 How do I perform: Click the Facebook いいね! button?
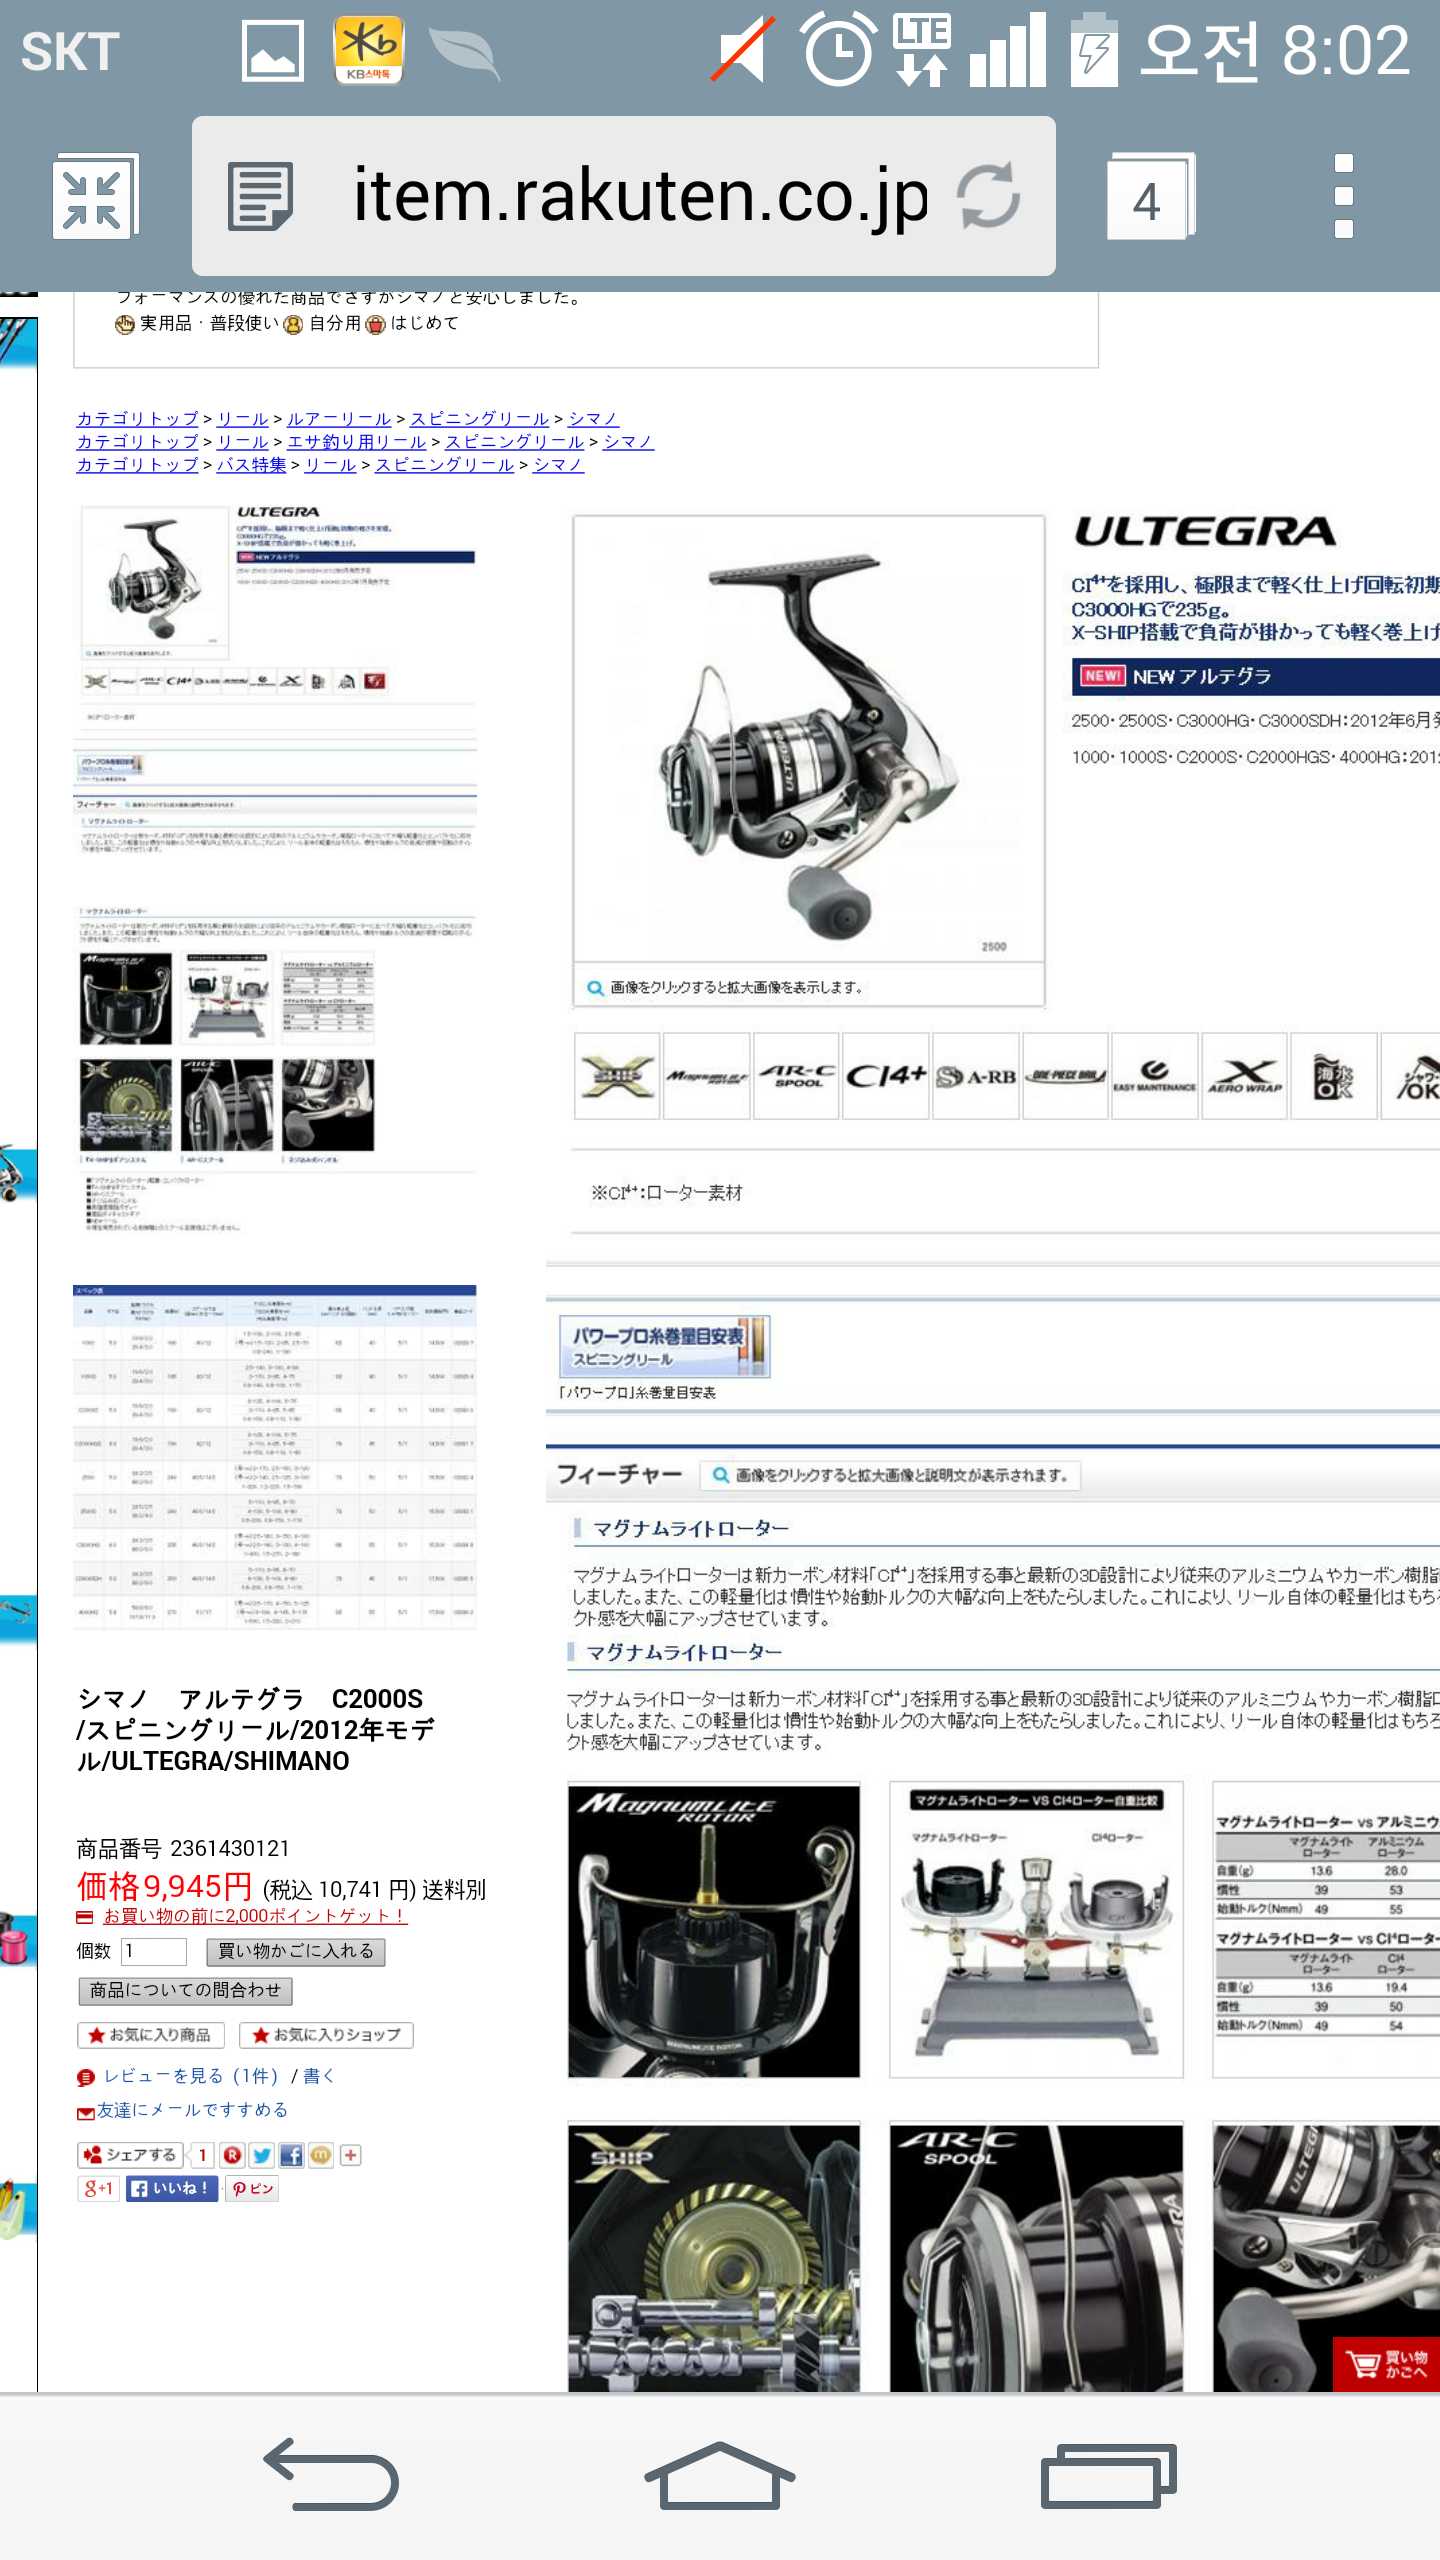coord(171,2188)
